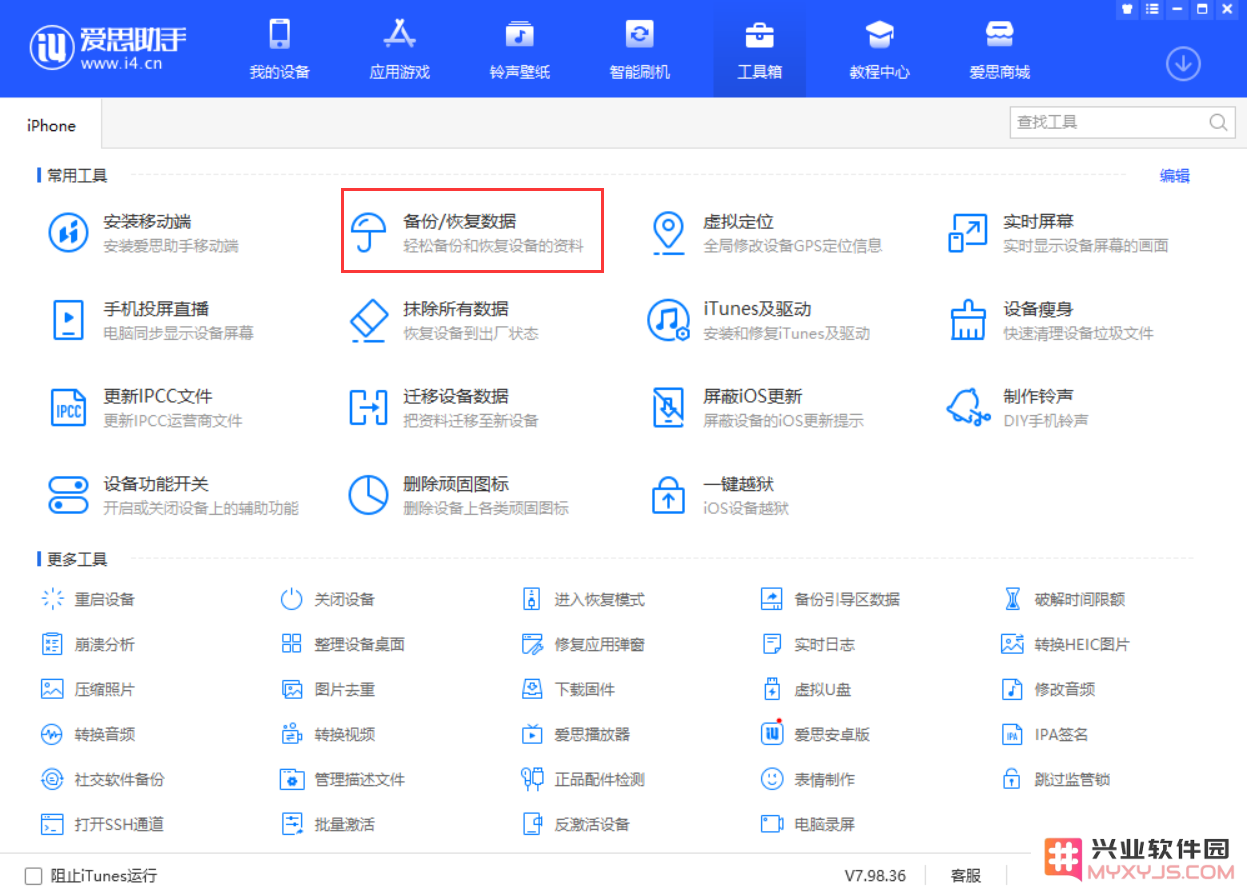This screenshot has width=1247, height=896.
Task: Open IPA签名 tool
Action: coord(1045,734)
